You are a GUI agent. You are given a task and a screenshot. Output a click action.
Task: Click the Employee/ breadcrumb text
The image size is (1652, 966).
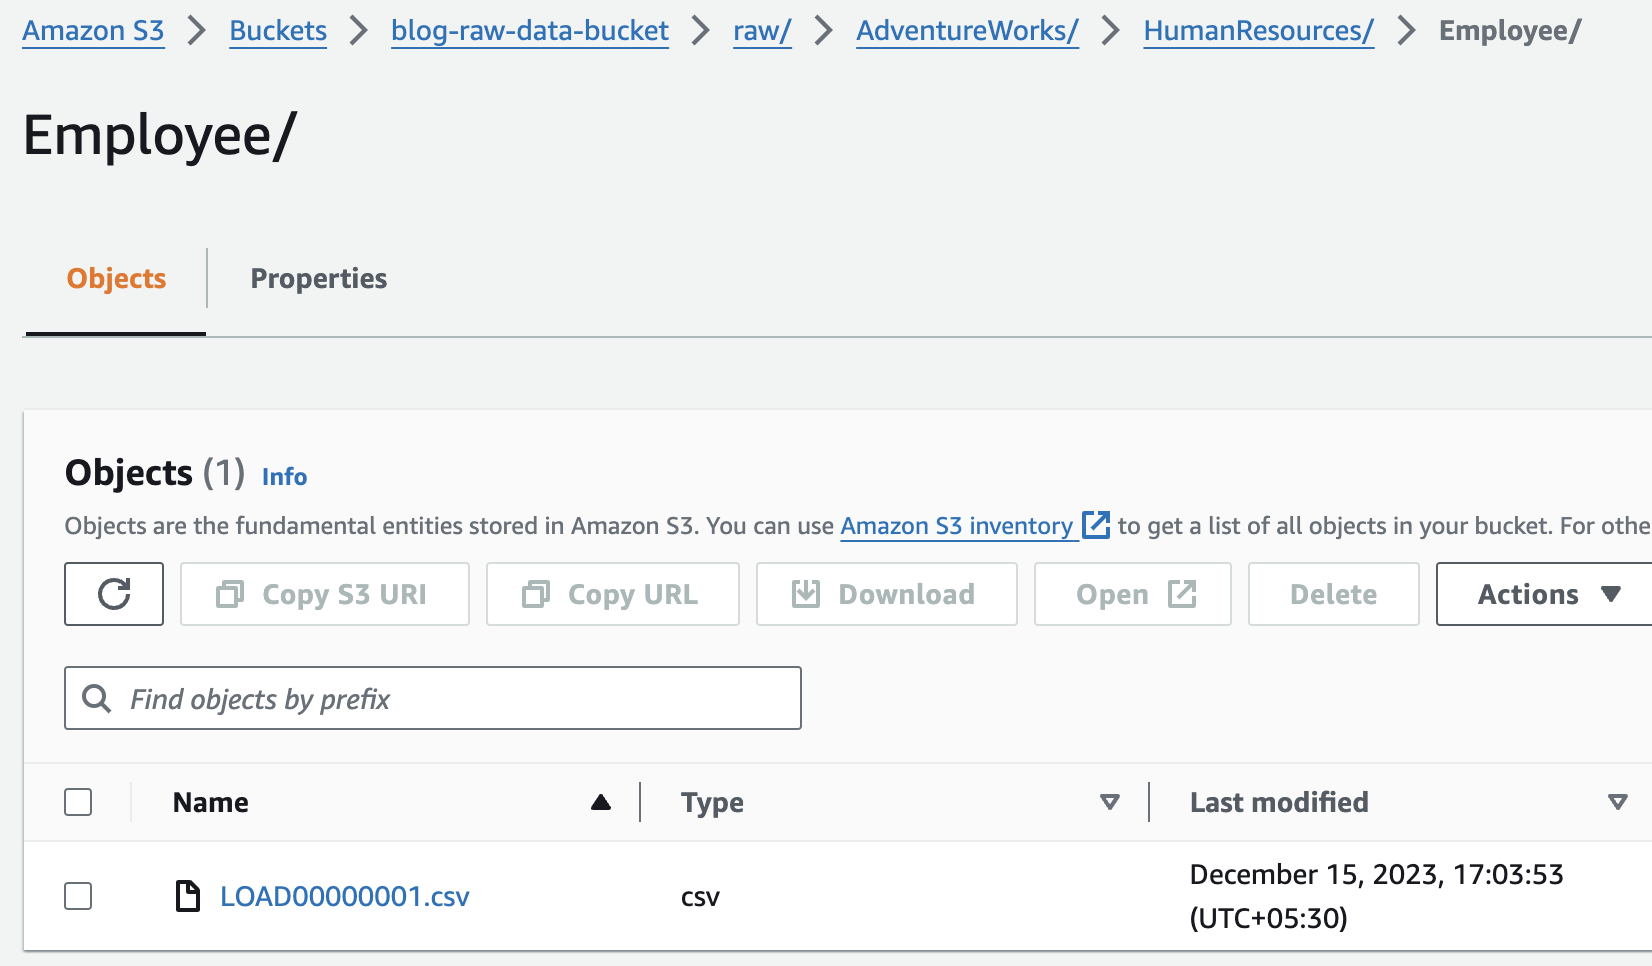point(1510,31)
